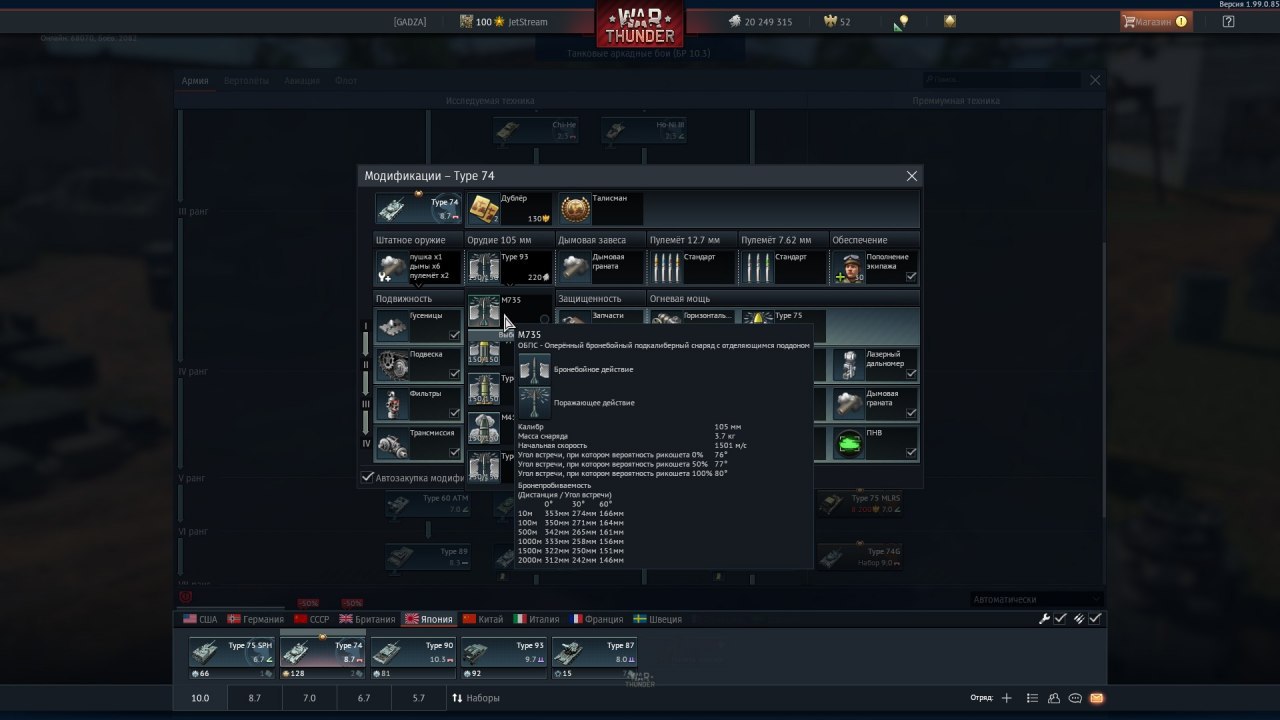The height and width of the screenshot is (720, 1280).
Task: Click the list icon next to squad plus
Action: (1032, 698)
